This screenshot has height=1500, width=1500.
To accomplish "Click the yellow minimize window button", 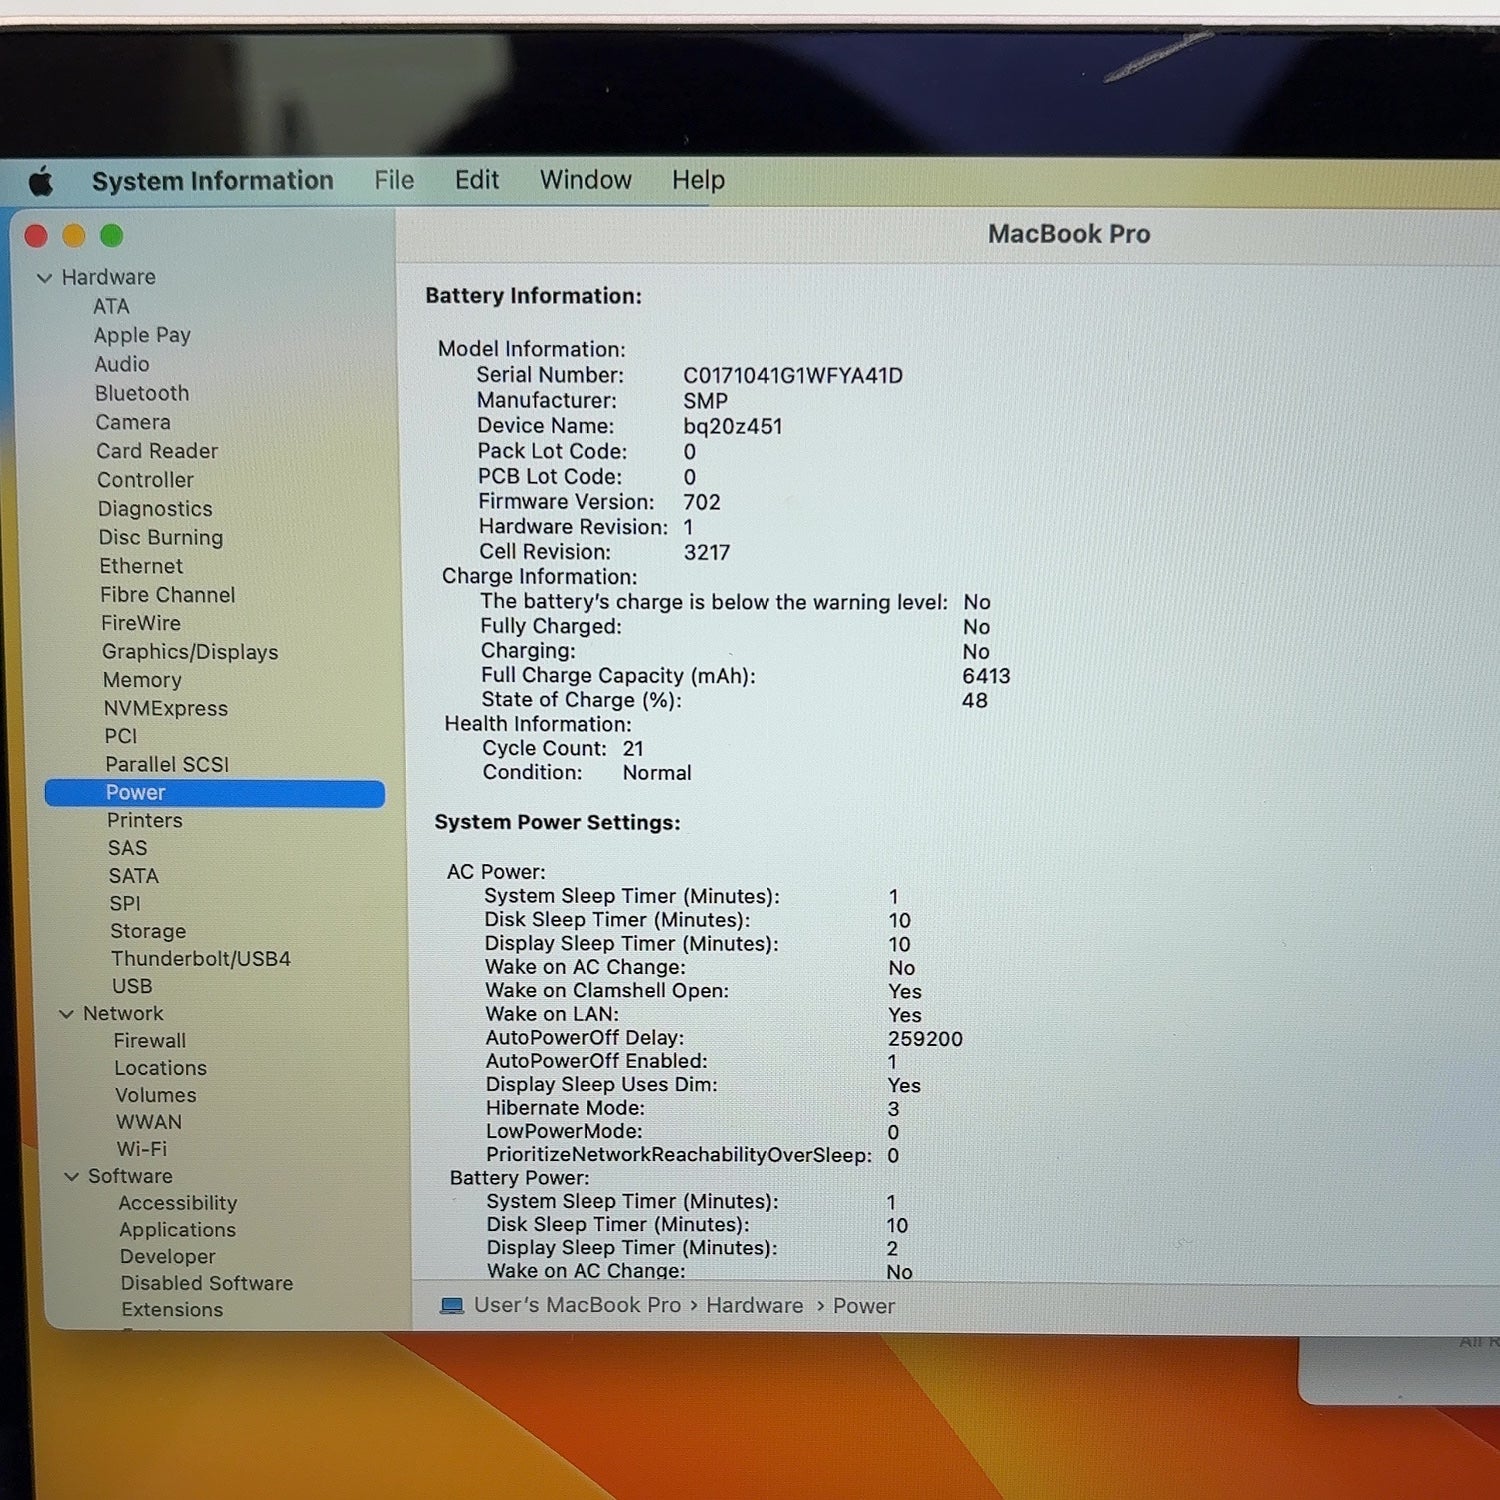I will tap(74, 236).
